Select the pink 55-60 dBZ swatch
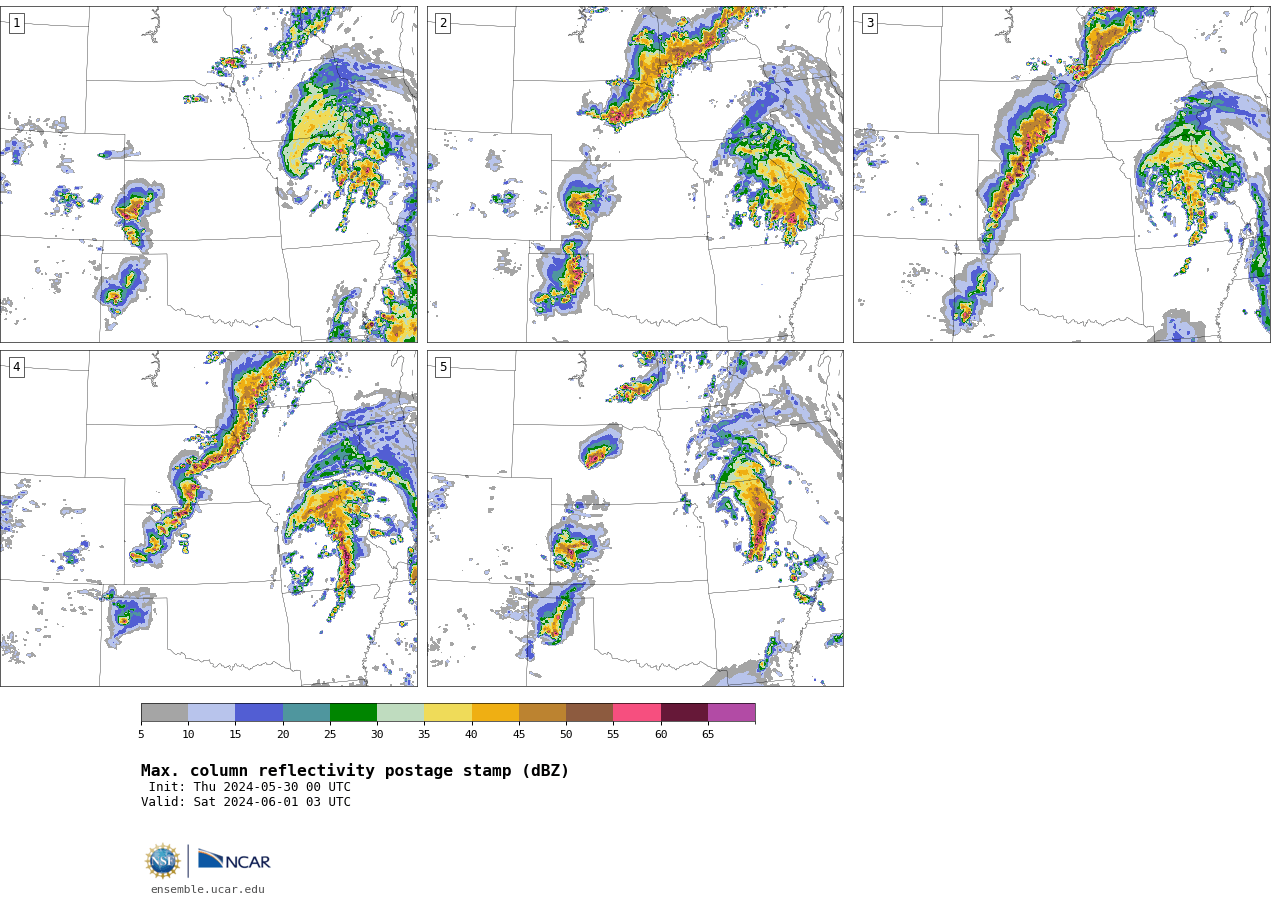1280x901 pixels. pos(637,713)
